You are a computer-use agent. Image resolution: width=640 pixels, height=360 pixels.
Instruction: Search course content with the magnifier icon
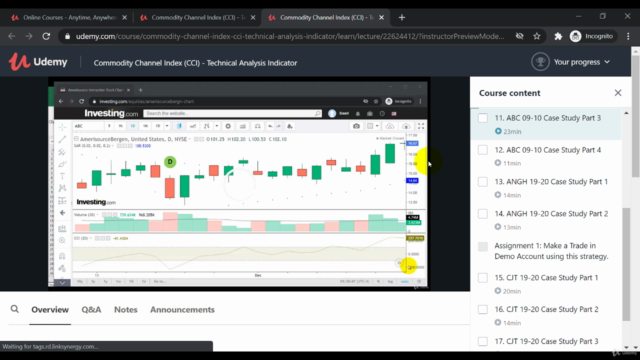click(x=15, y=309)
